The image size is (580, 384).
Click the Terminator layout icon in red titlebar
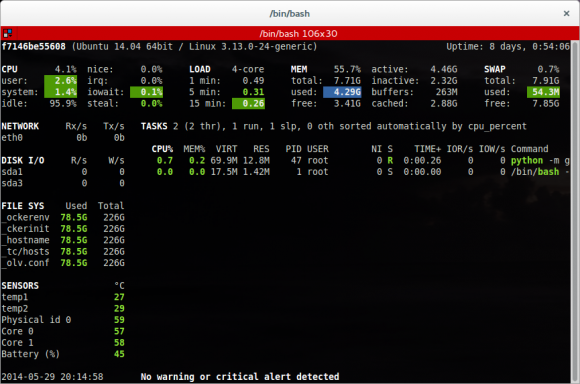pos(7,33)
